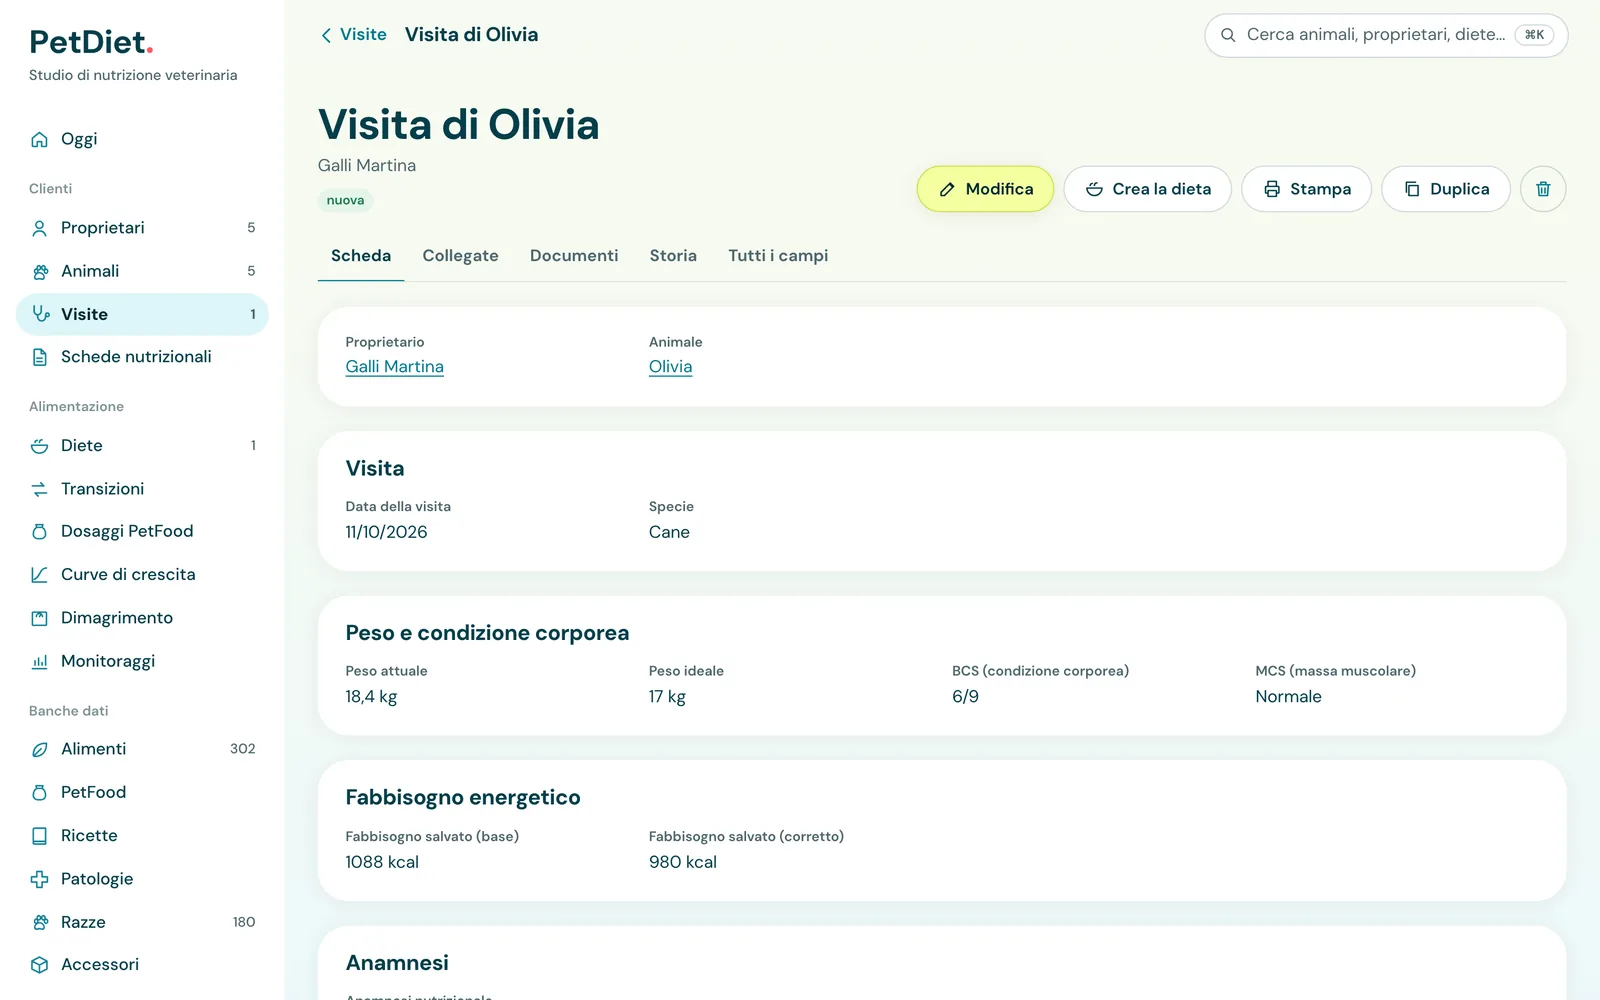
Task: Click the leaf icon beside Alimenti
Action: pos(40,749)
